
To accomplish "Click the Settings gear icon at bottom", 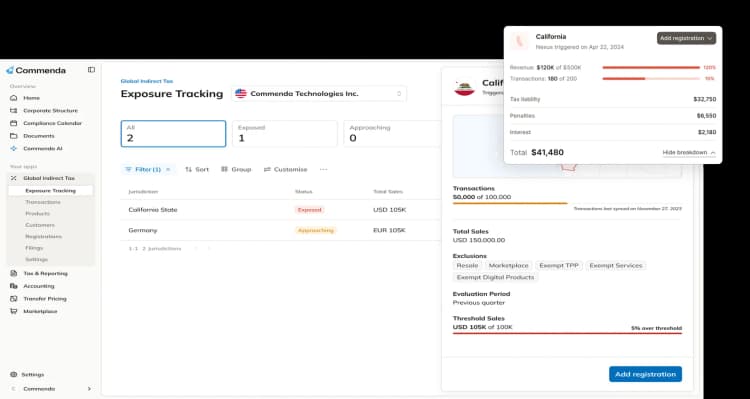I will [13, 374].
